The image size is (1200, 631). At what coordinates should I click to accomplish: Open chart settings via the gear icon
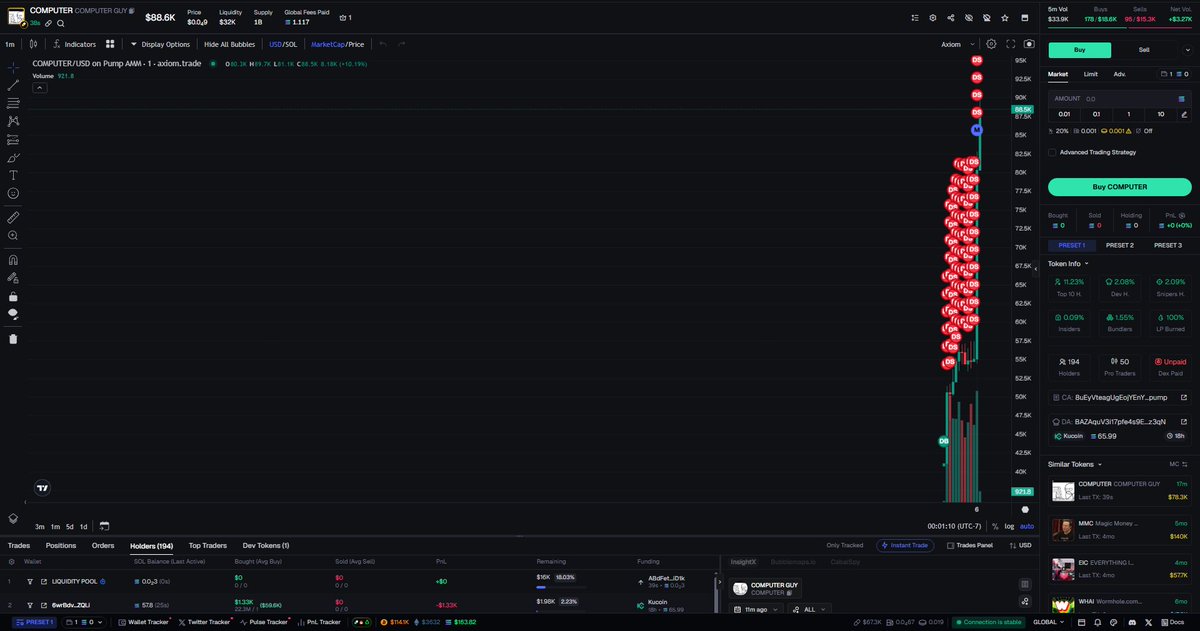pos(991,44)
